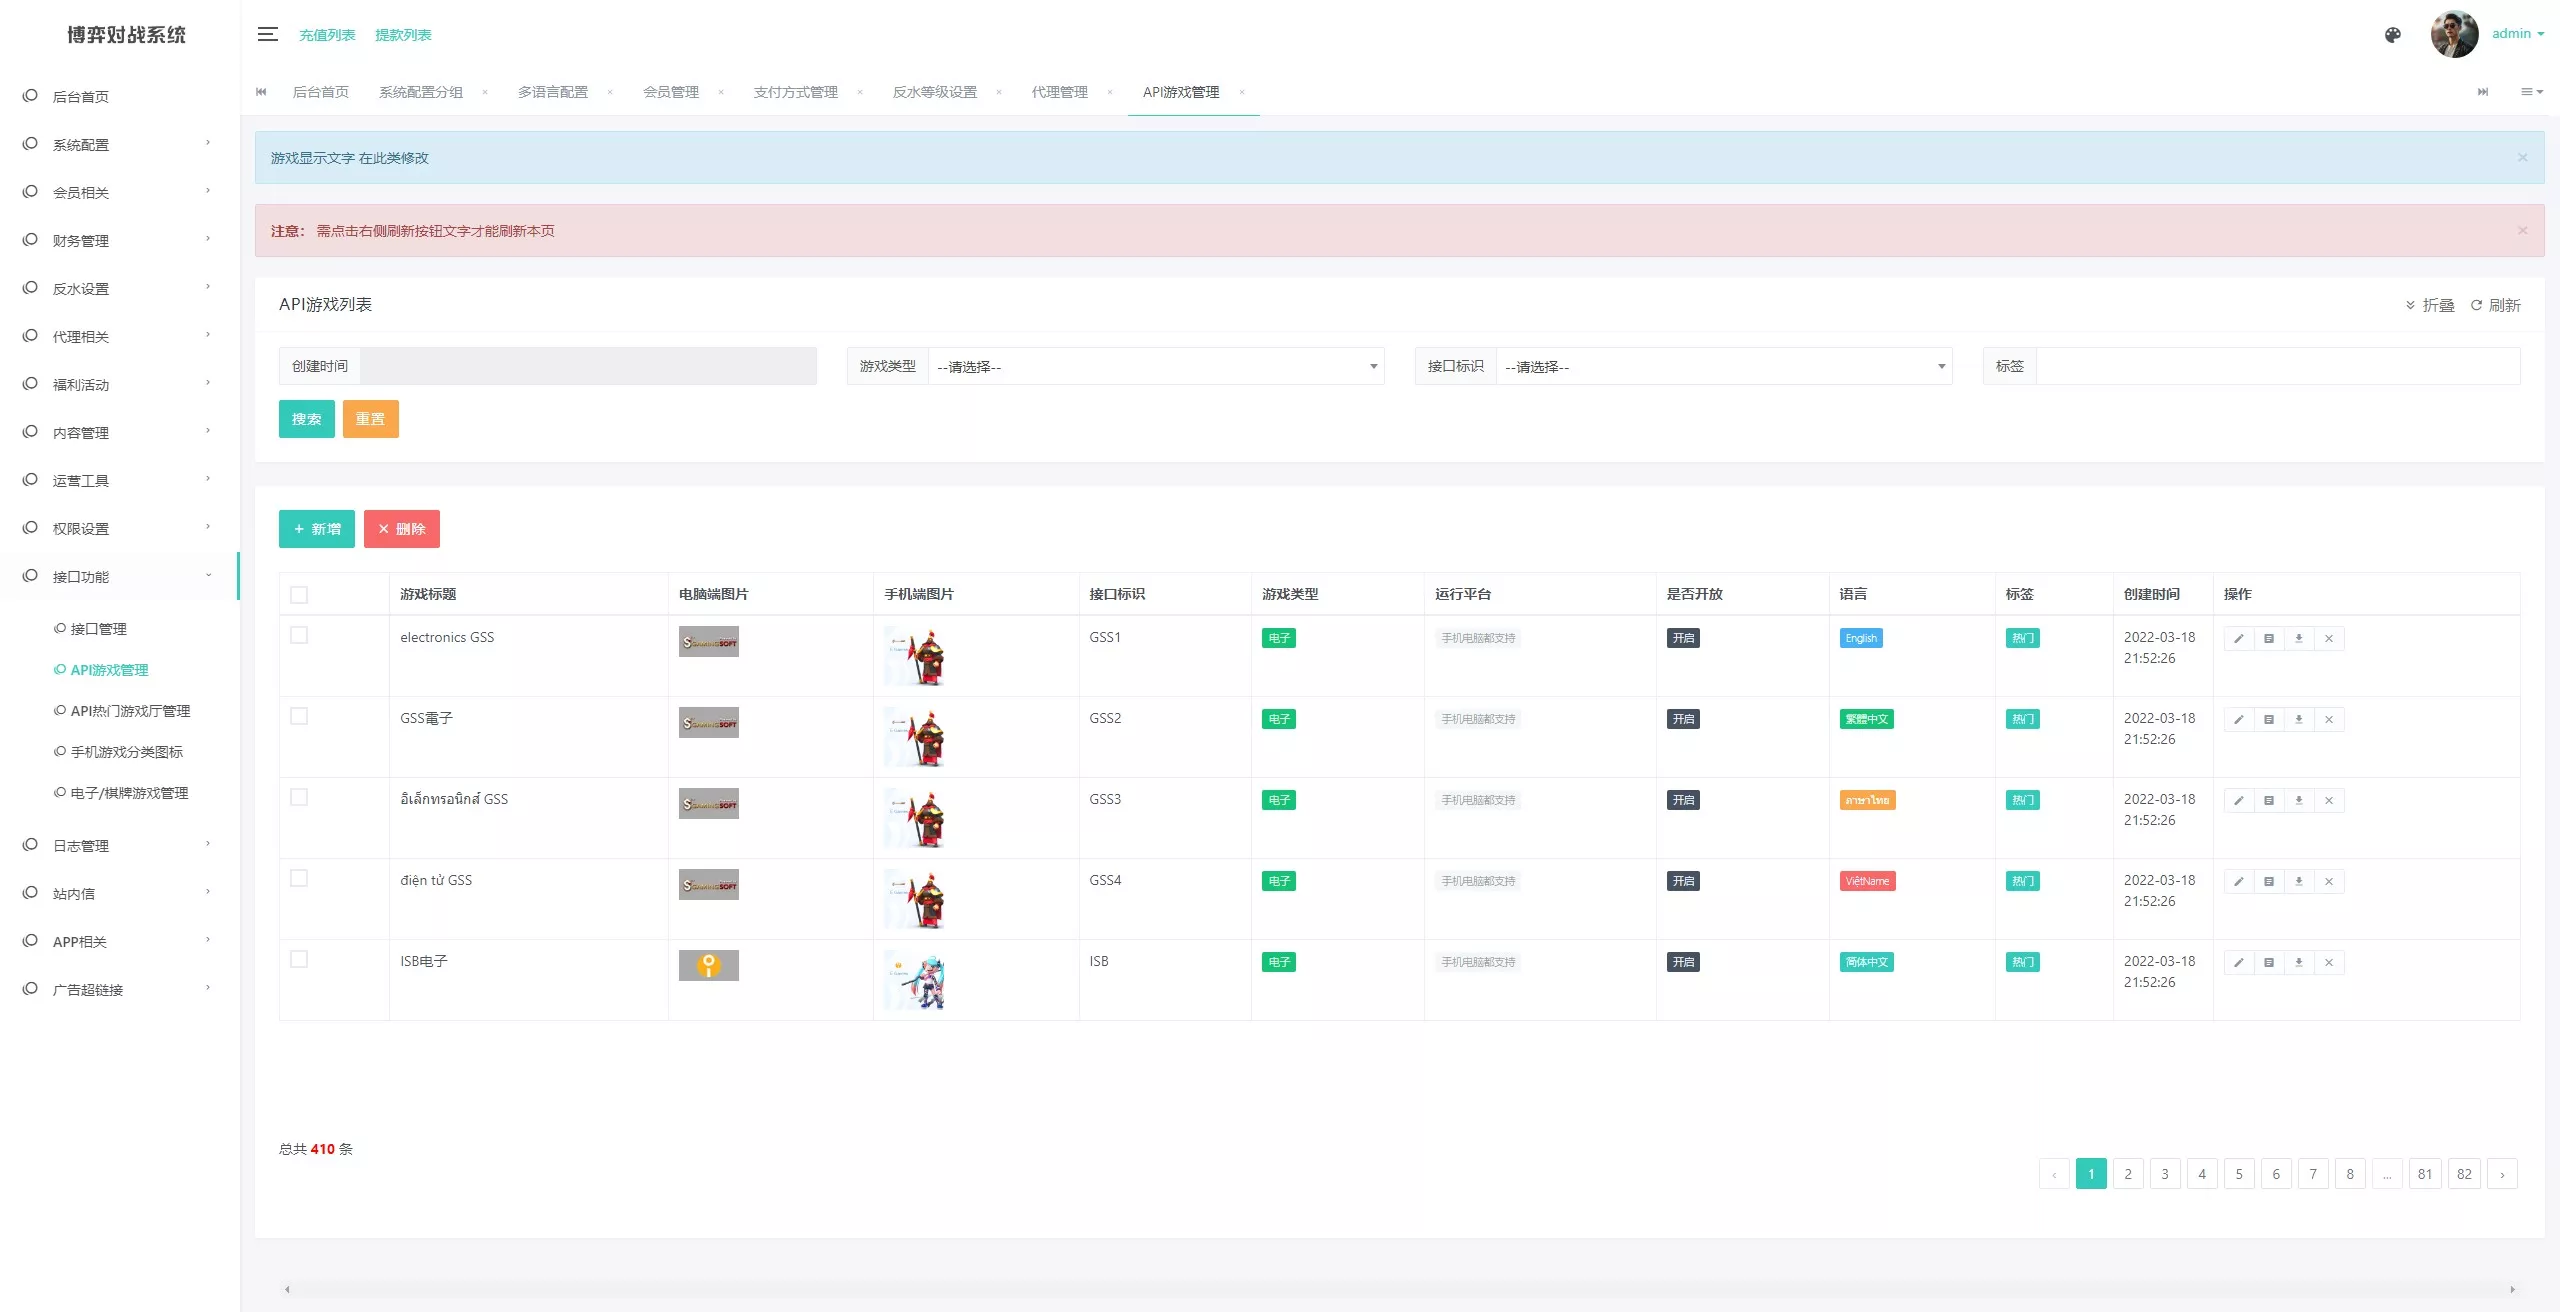Click the 新增 add button
The height and width of the screenshot is (1312, 2560).
316,529
